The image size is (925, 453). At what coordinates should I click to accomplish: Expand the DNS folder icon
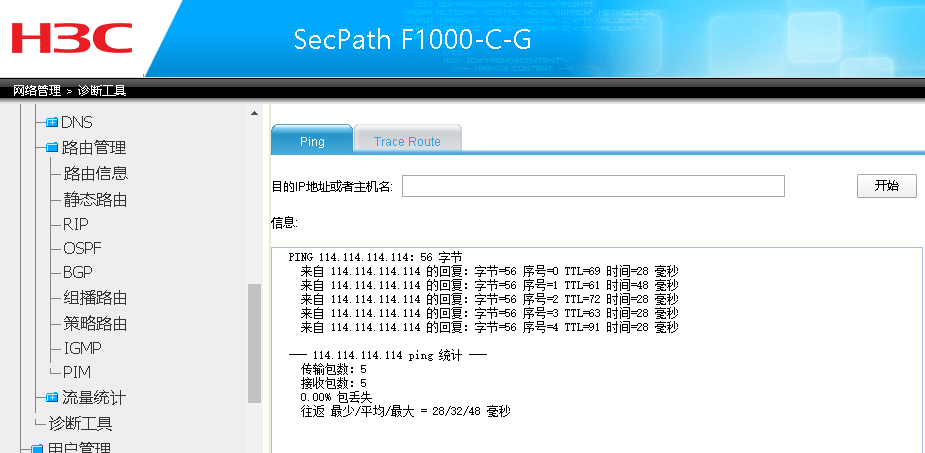[x=52, y=123]
